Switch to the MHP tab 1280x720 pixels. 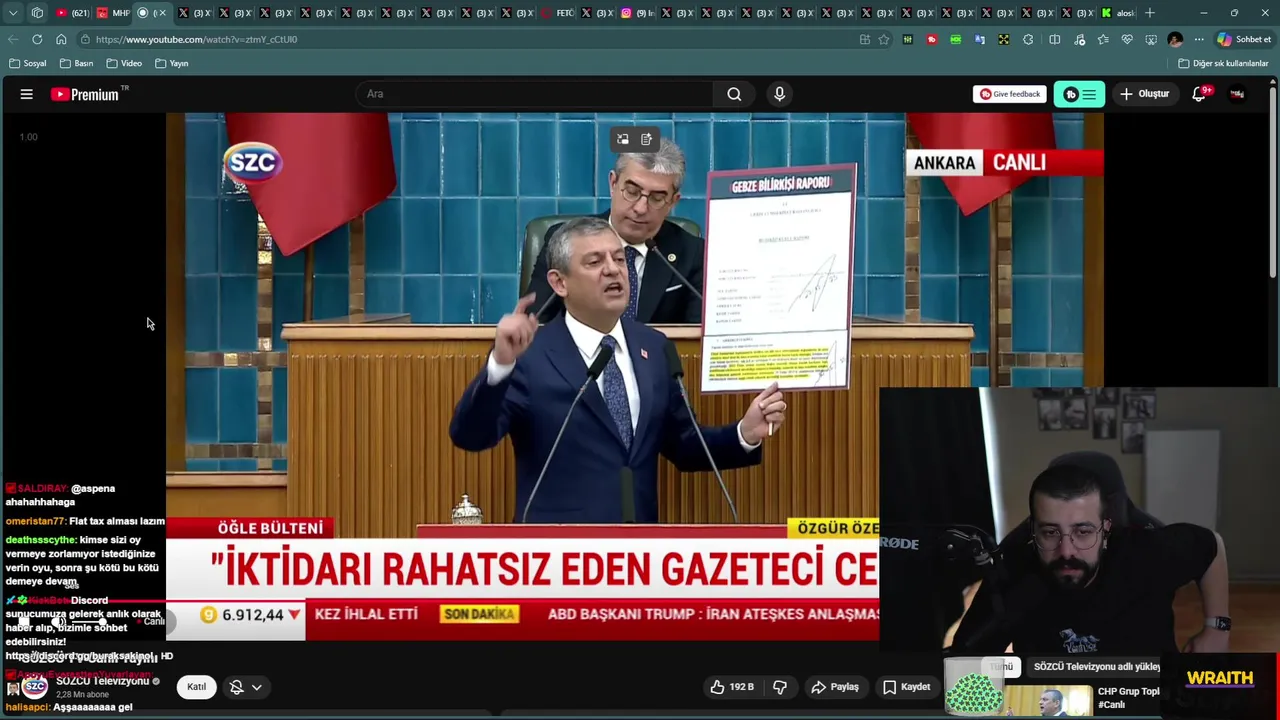tap(113, 13)
